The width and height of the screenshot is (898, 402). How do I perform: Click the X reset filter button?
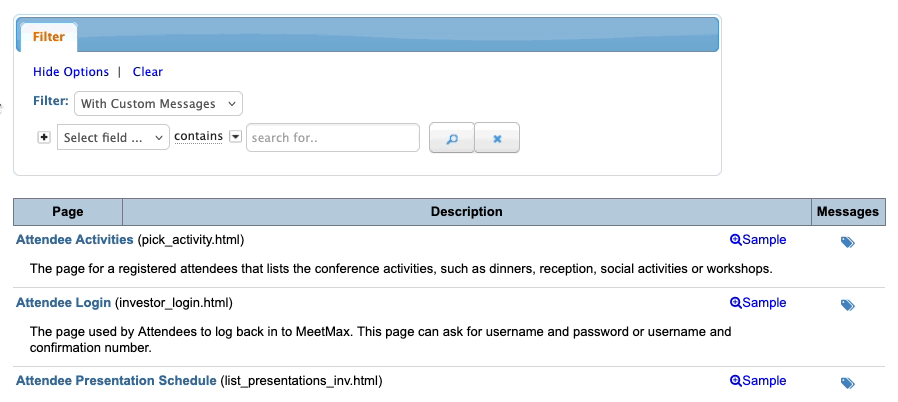[497, 138]
